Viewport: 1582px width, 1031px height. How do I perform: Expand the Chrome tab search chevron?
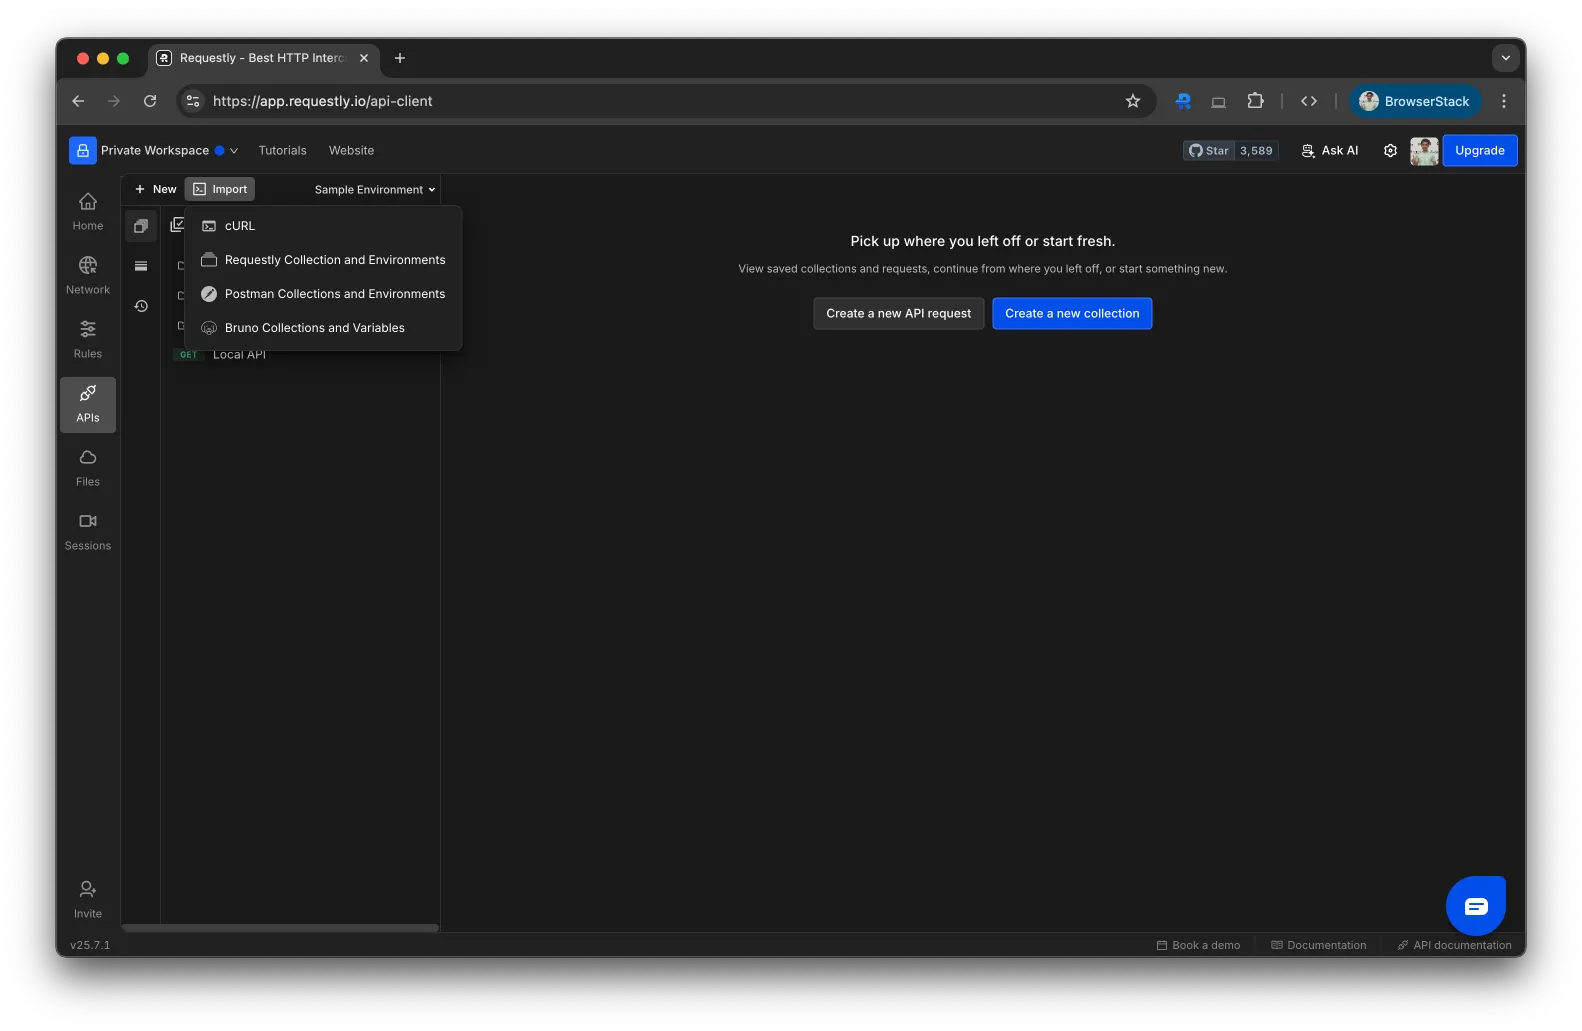[x=1505, y=58]
